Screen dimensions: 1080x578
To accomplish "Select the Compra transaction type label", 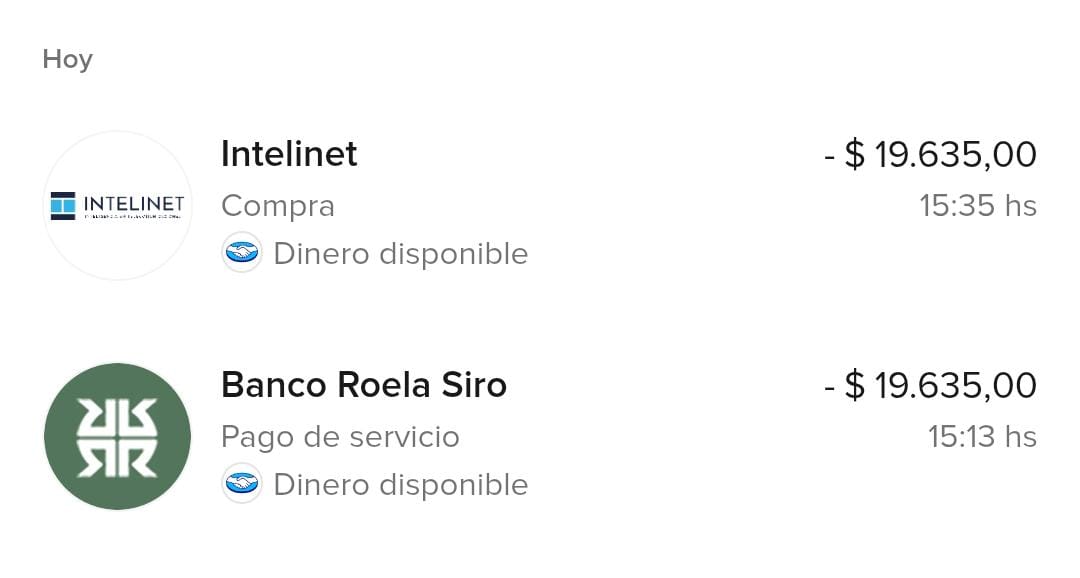I will [277, 206].
